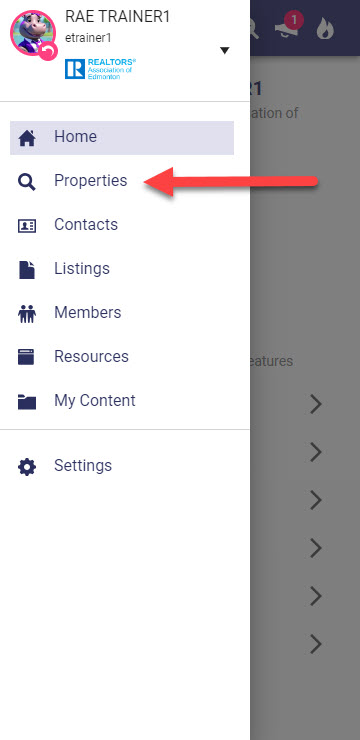This screenshot has height=740, width=360.
Task: Click the document icon beside Listings
Action: 27,270
